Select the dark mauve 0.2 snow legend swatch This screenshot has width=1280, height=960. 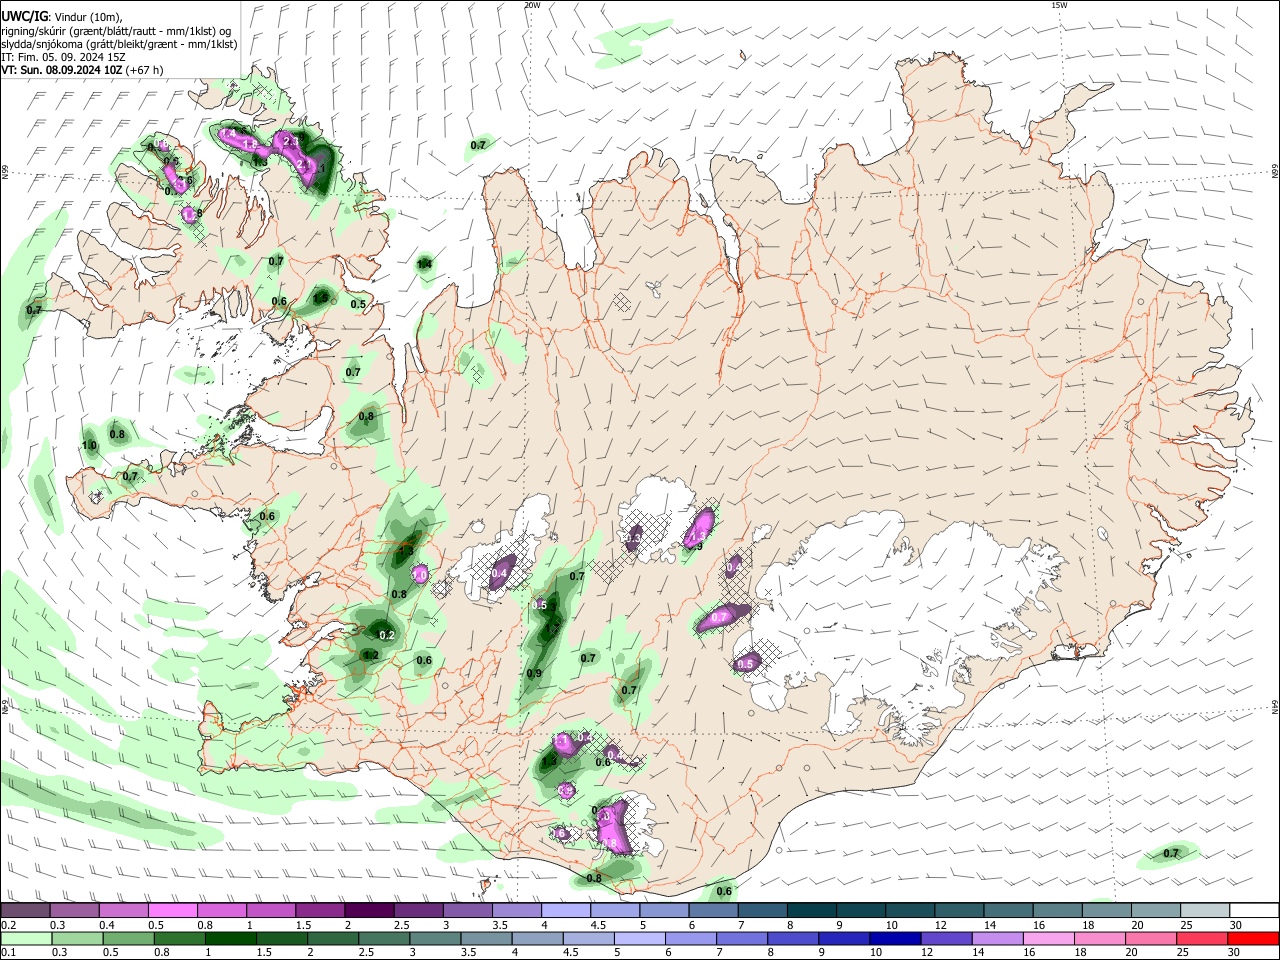[x=26, y=911]
